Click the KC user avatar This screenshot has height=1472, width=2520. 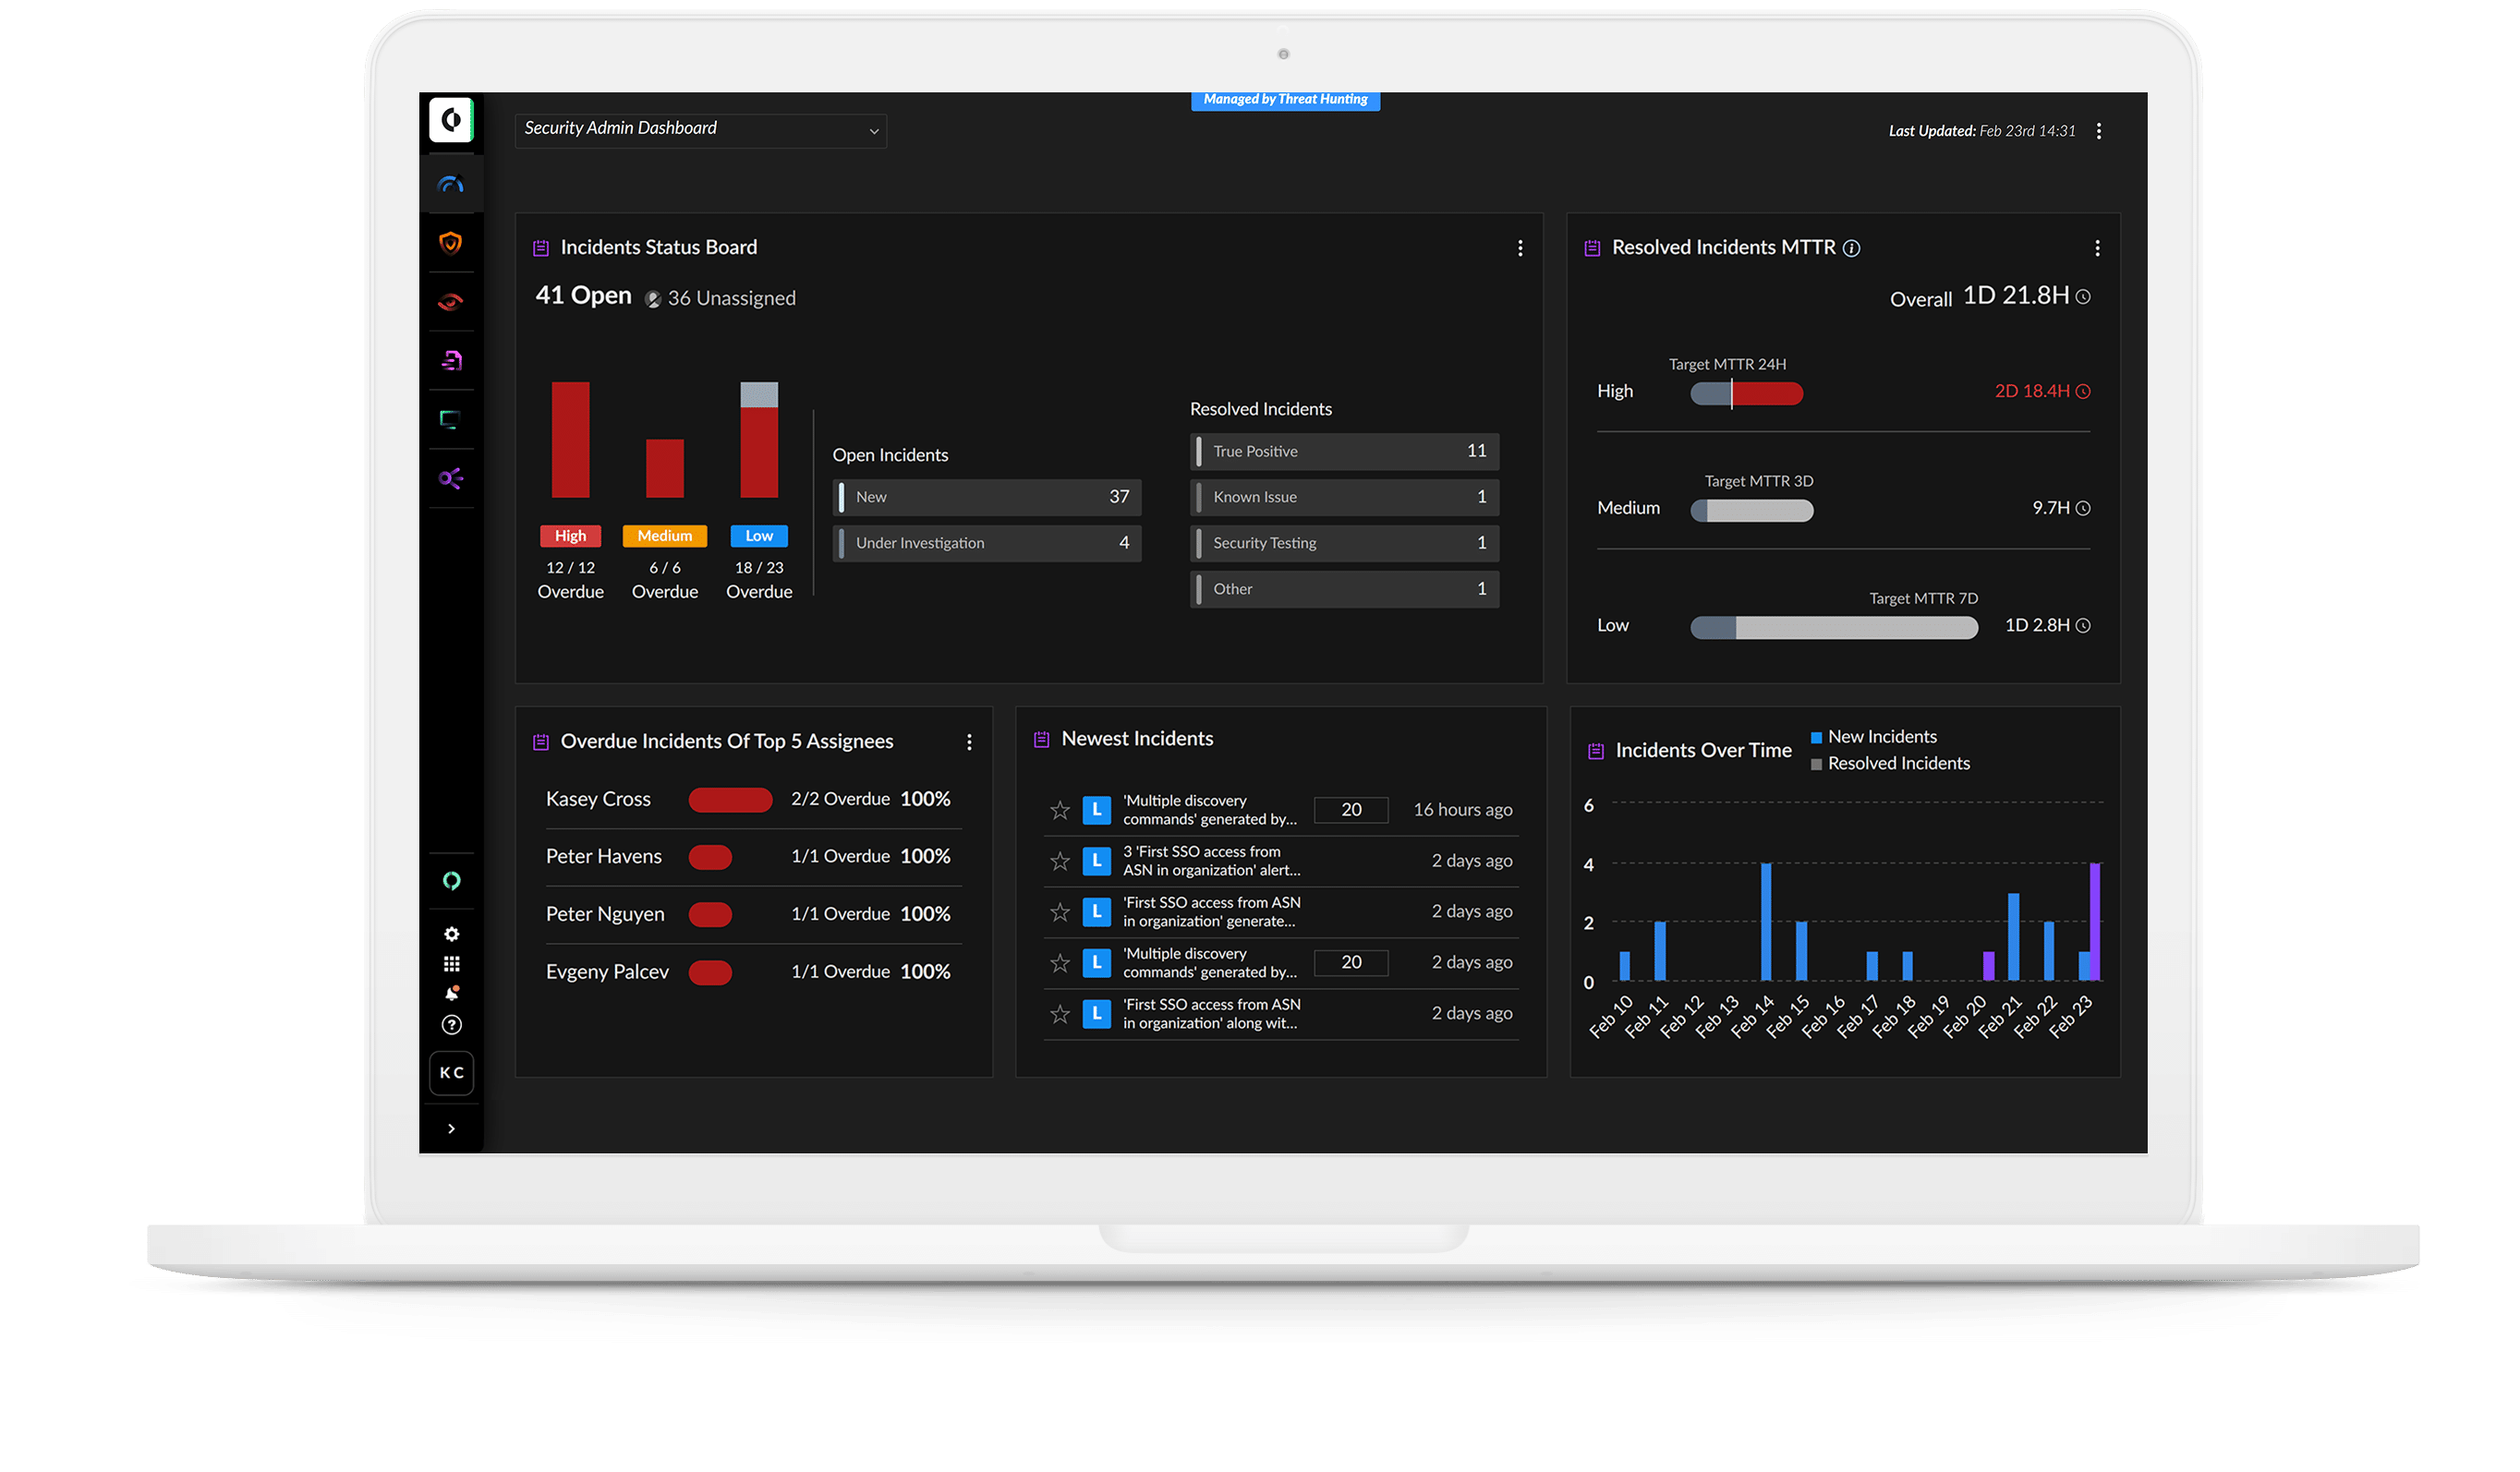point(452,1073)
